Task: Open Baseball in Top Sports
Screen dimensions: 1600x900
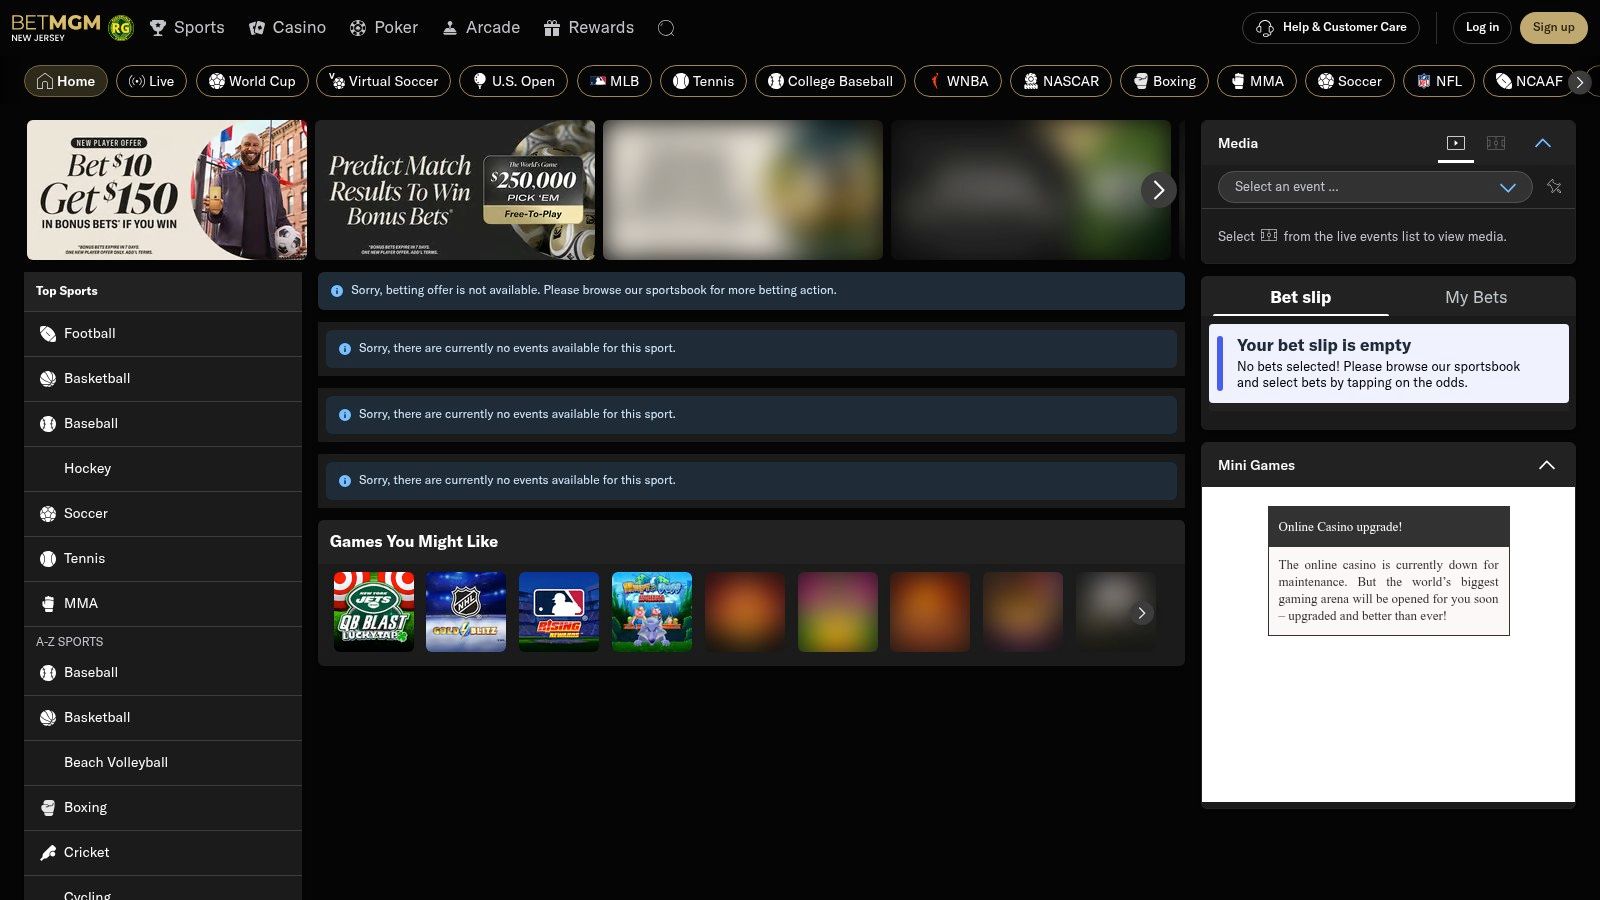Action: tap(163, 424)
